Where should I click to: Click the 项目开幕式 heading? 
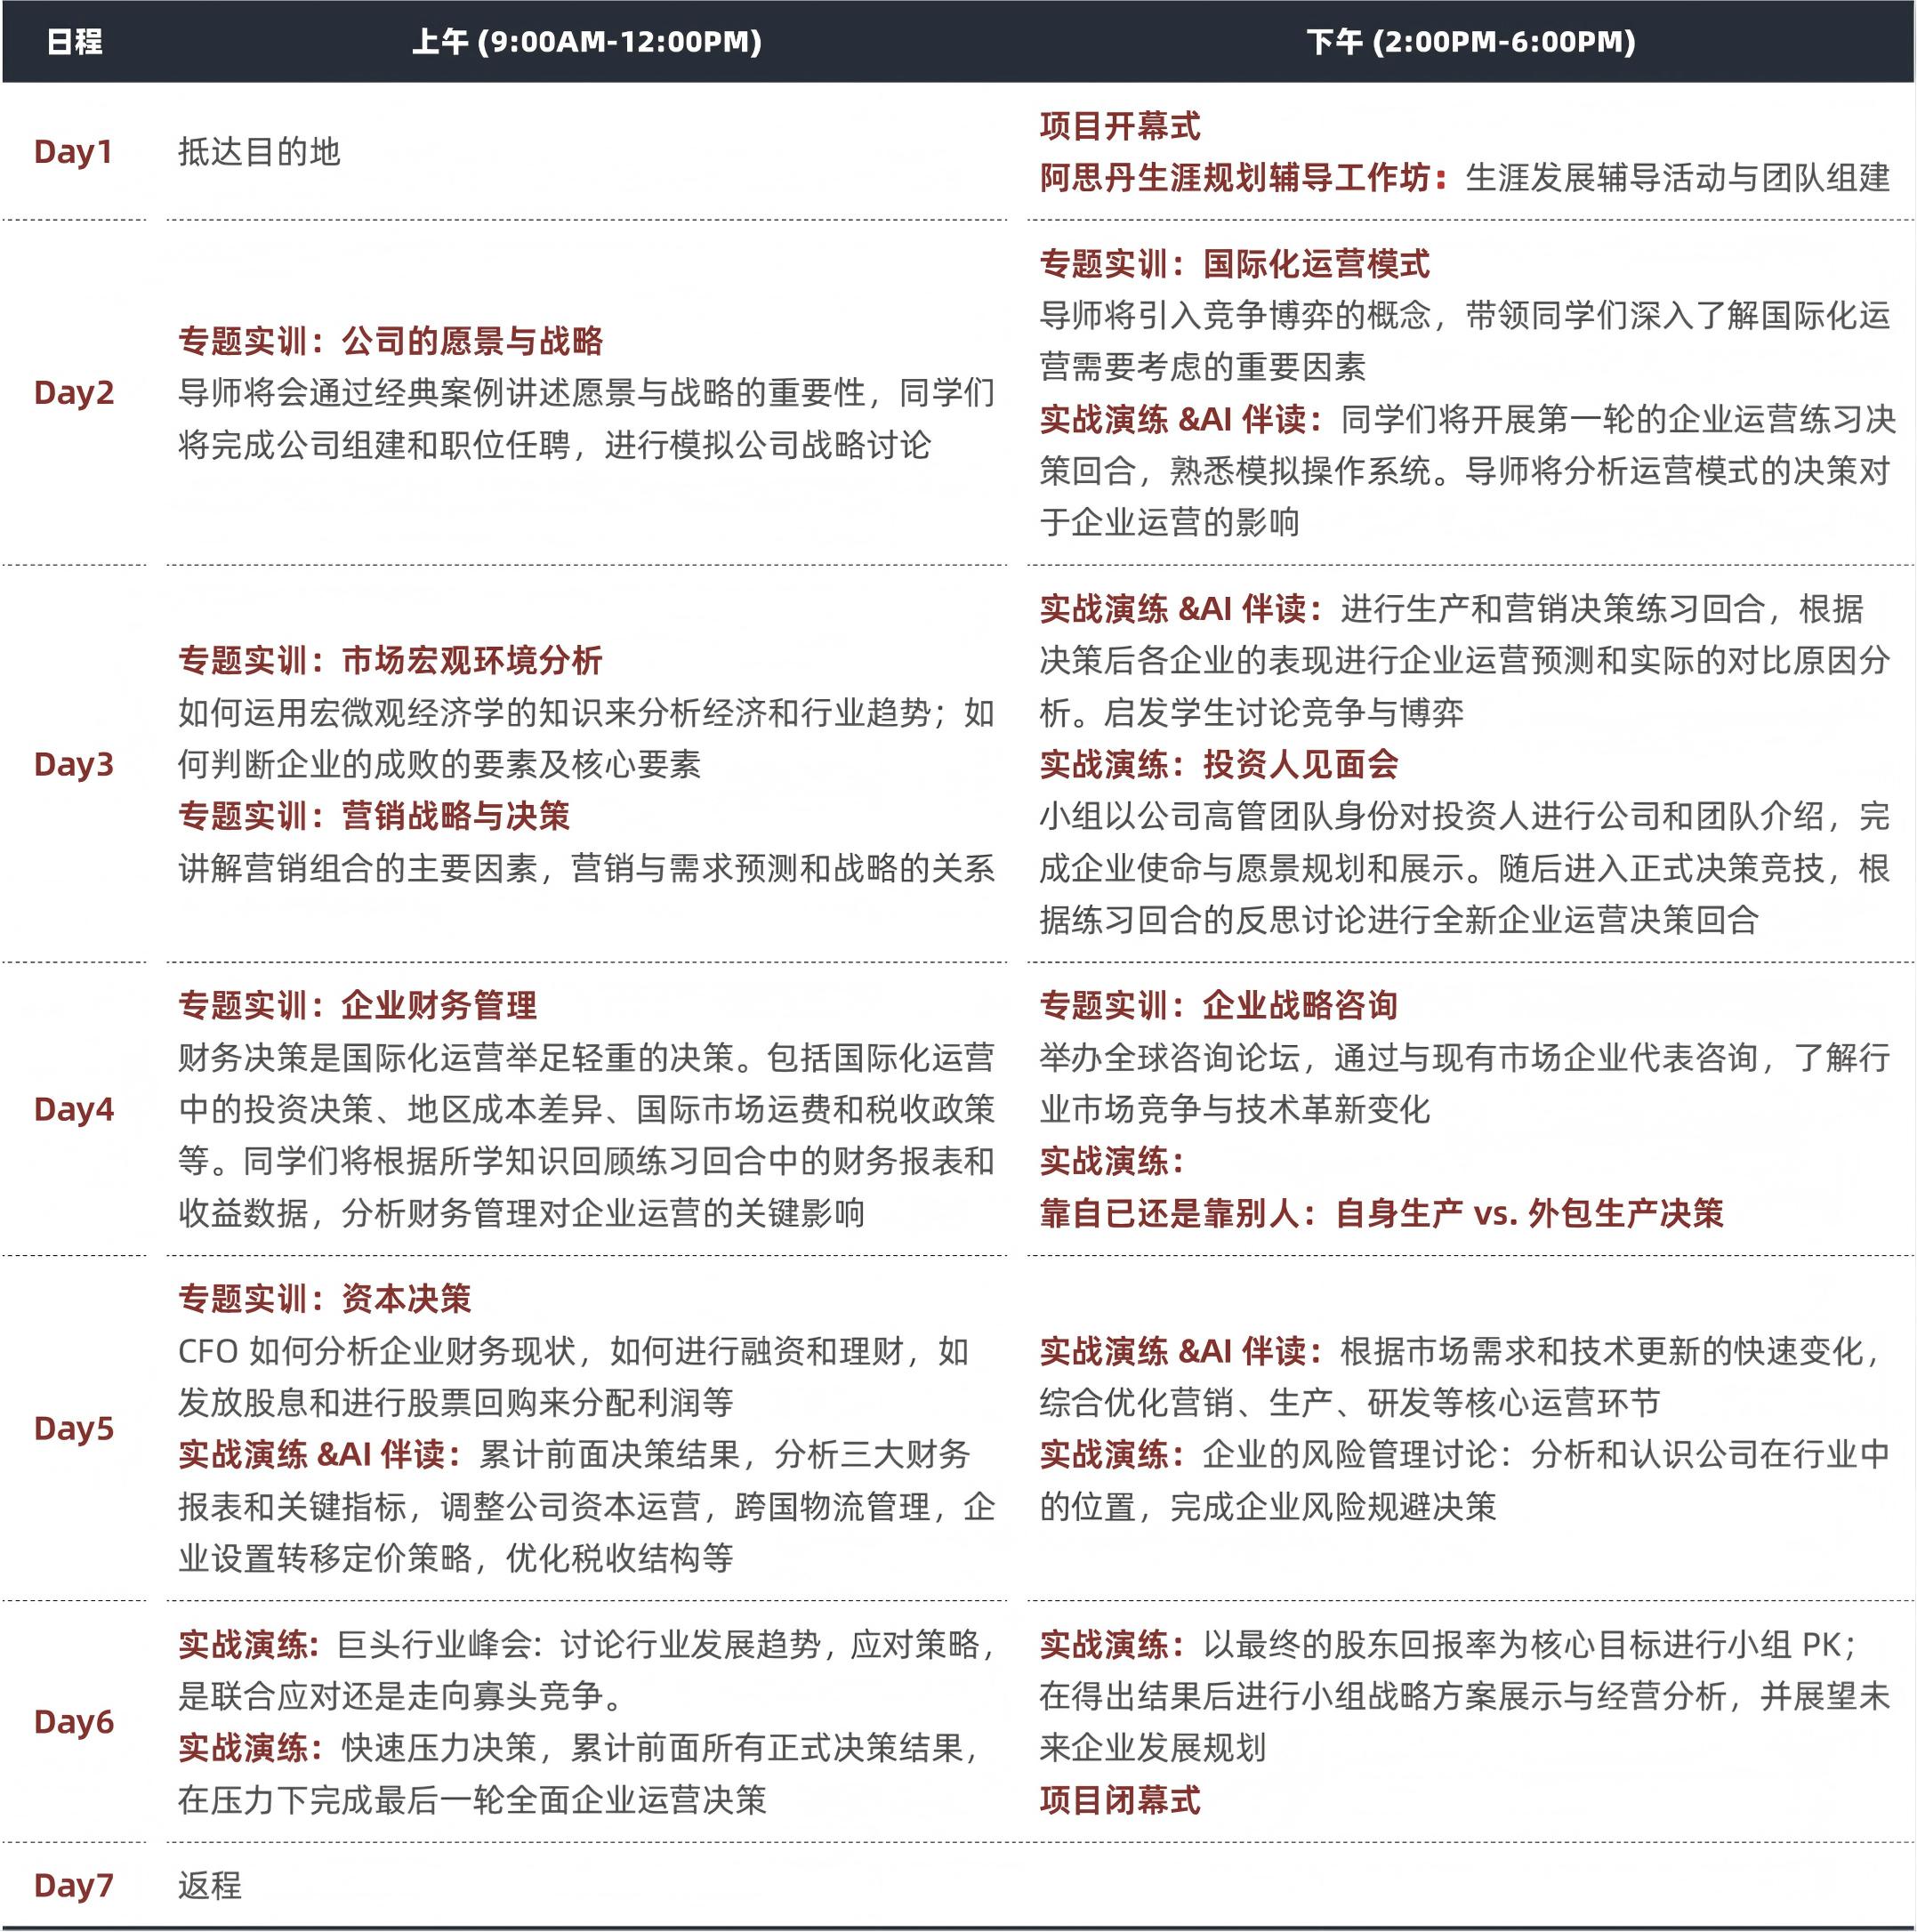pyautogui.click(x=1119, y=126)
